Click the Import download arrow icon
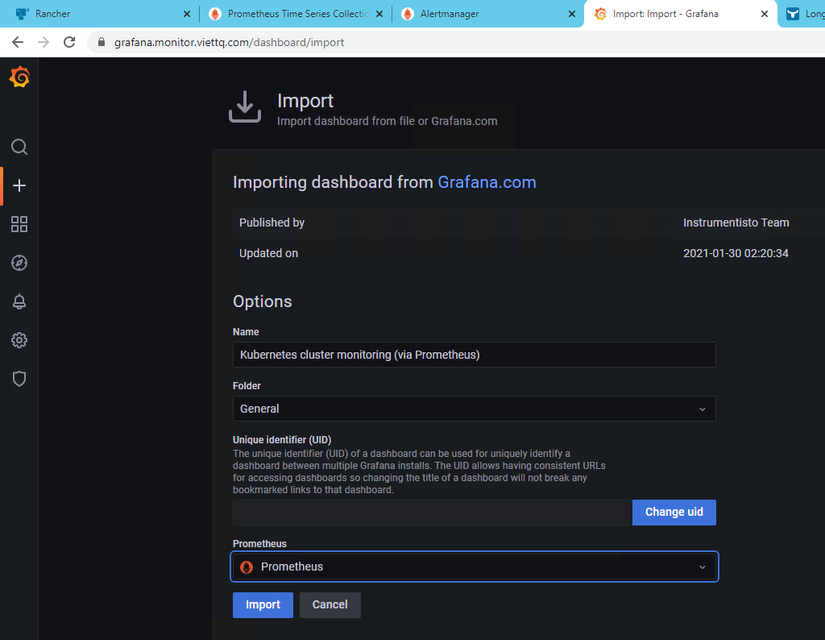The height and width of the screenshot is (640, 825). coord(245,107)
